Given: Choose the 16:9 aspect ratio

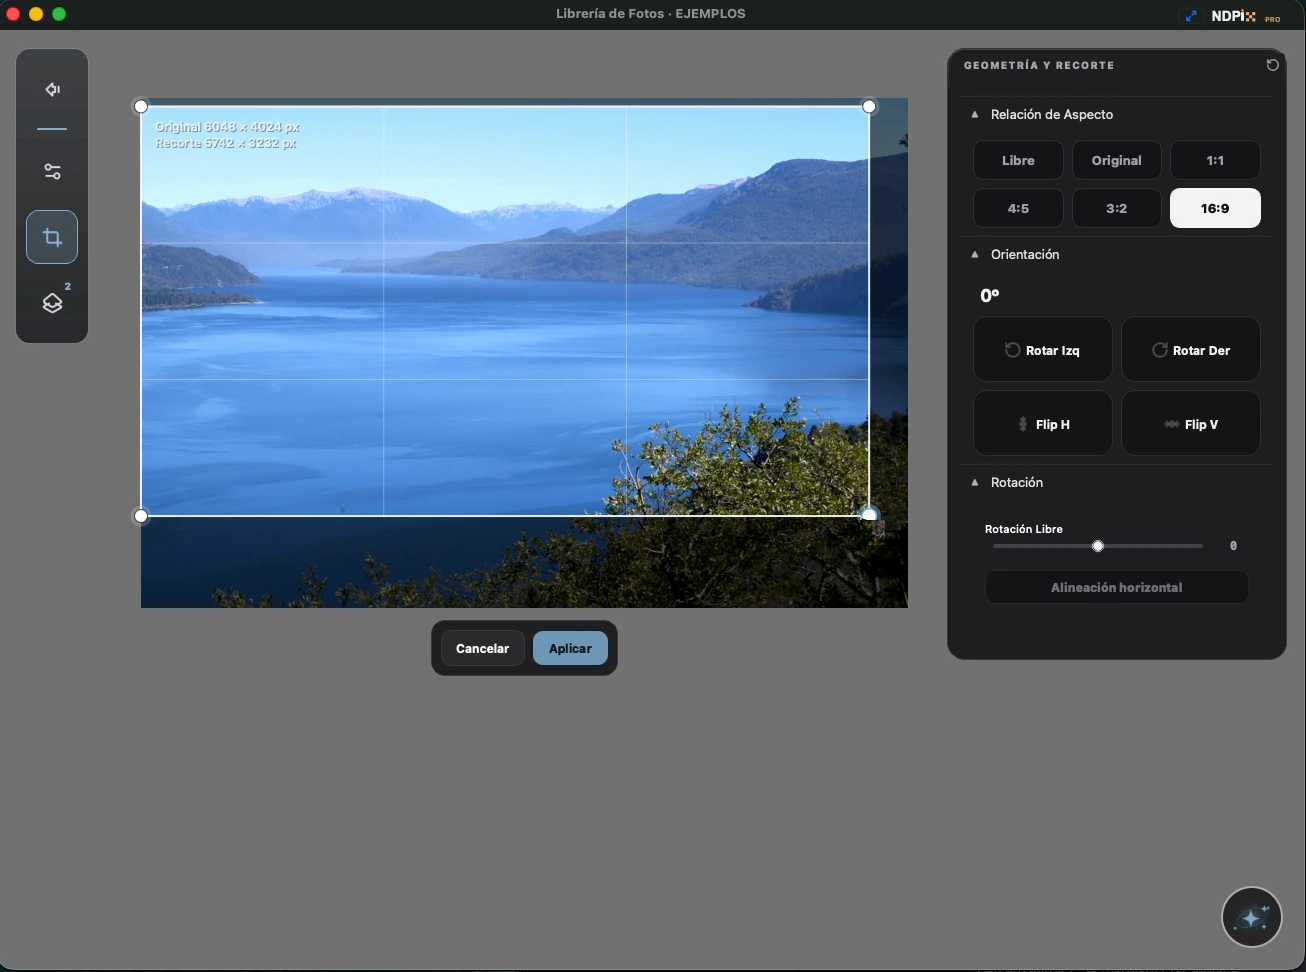Looking at the screenshot, I should [1215, 208].
